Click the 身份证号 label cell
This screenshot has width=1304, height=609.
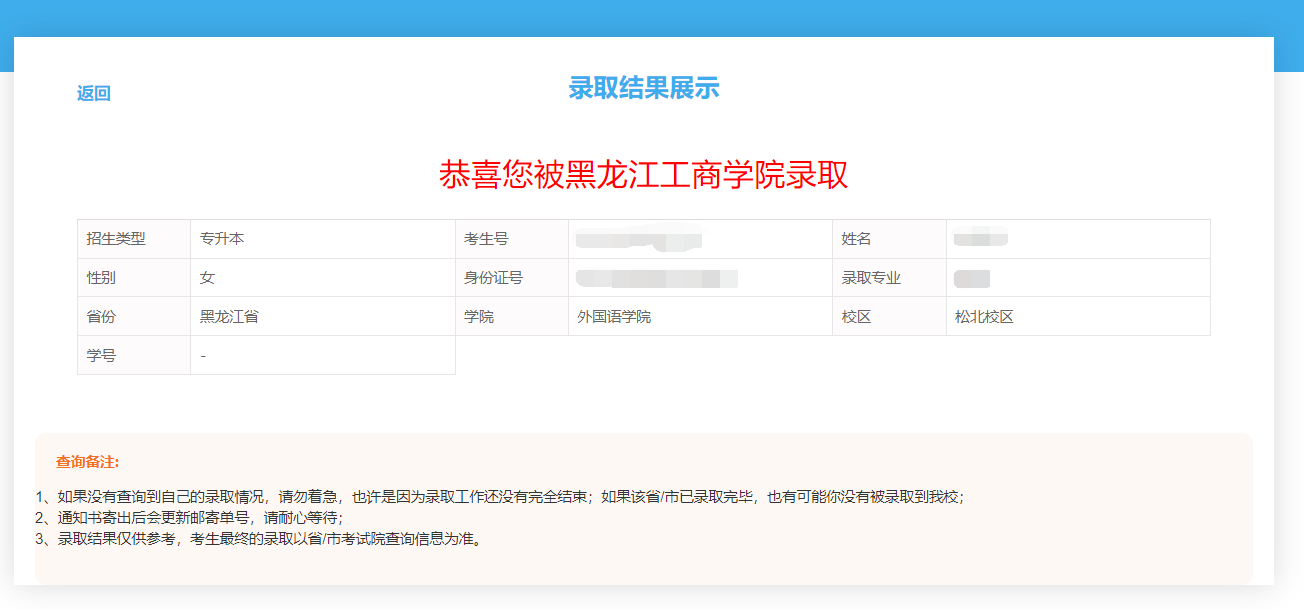[512, 278]
